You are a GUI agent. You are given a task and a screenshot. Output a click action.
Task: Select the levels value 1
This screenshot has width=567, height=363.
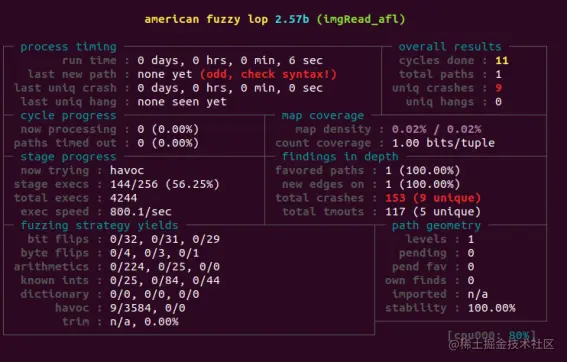pos(471,239)
